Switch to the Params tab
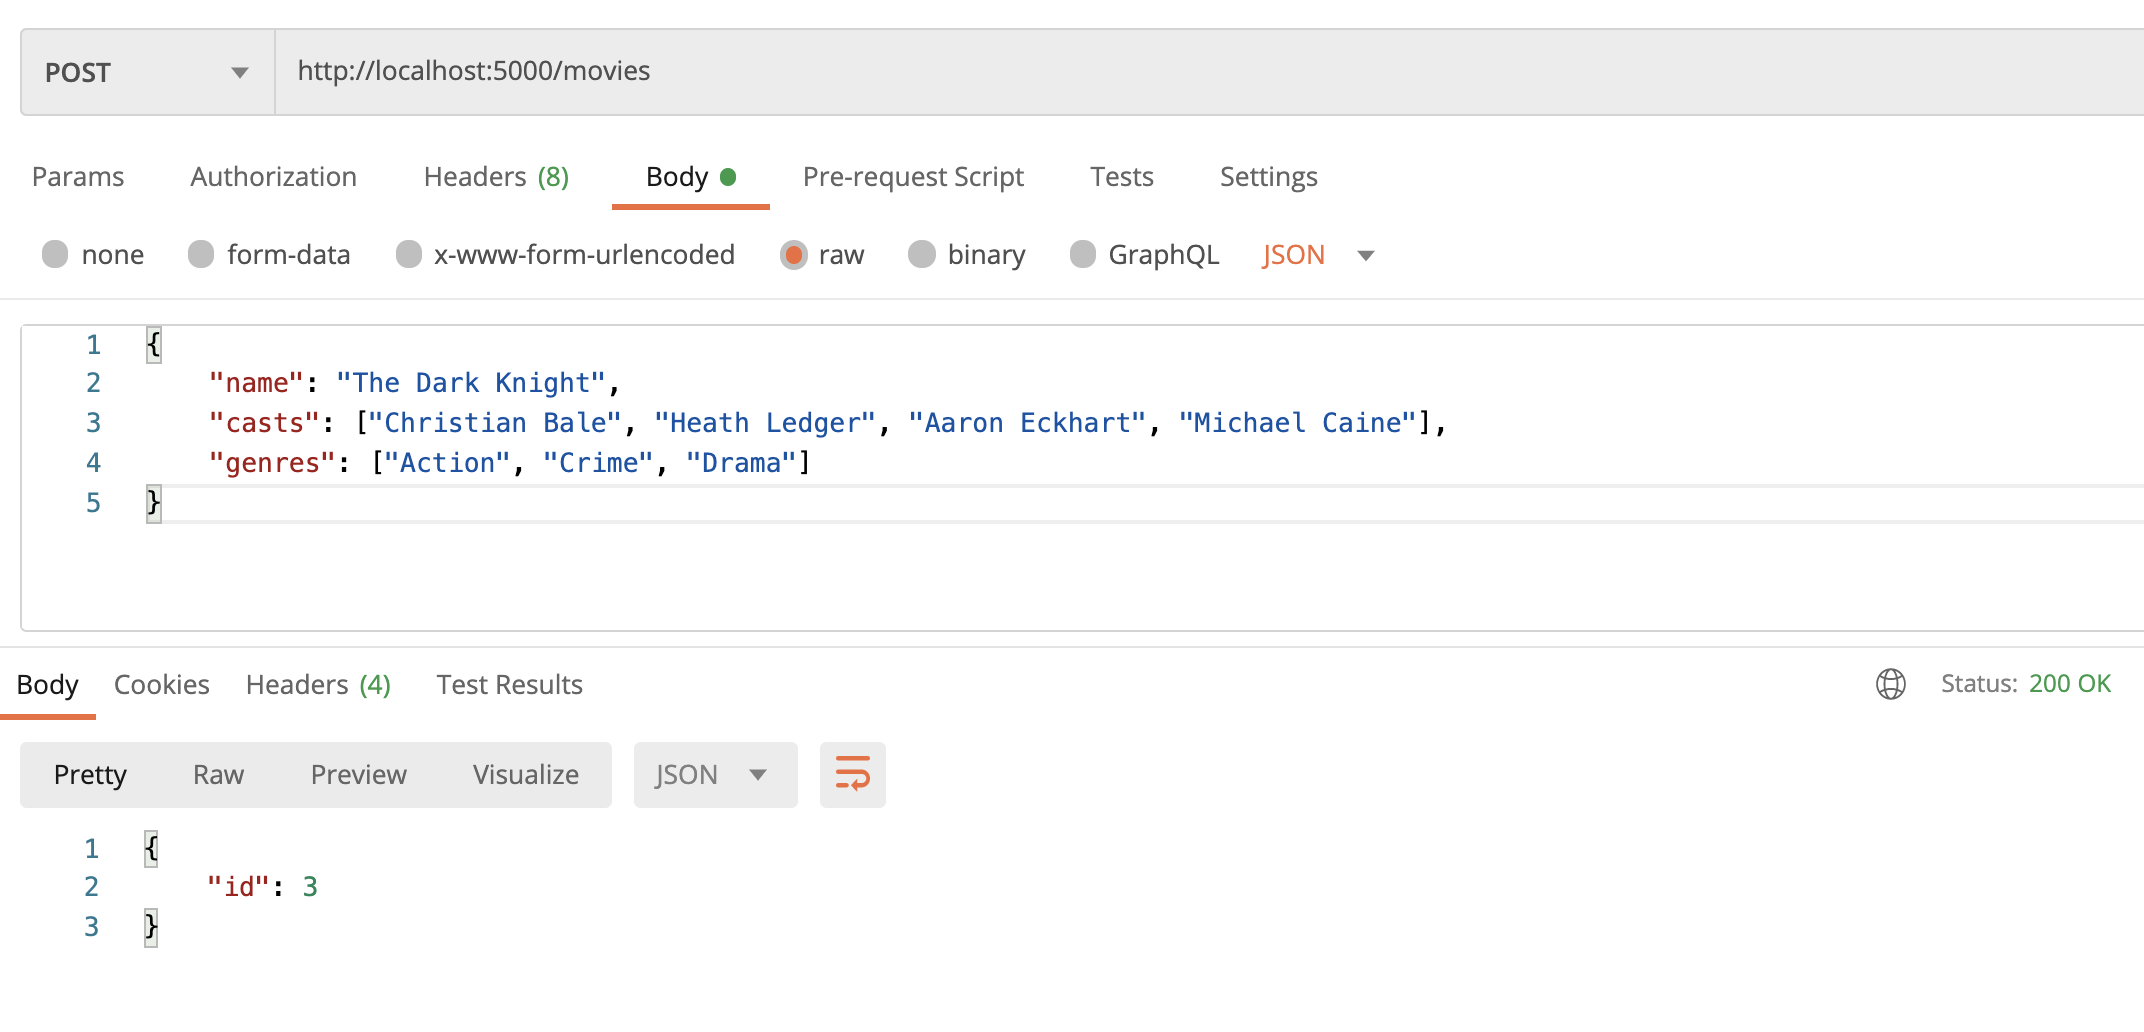The image size is (2144, 1032). (78, 177)
